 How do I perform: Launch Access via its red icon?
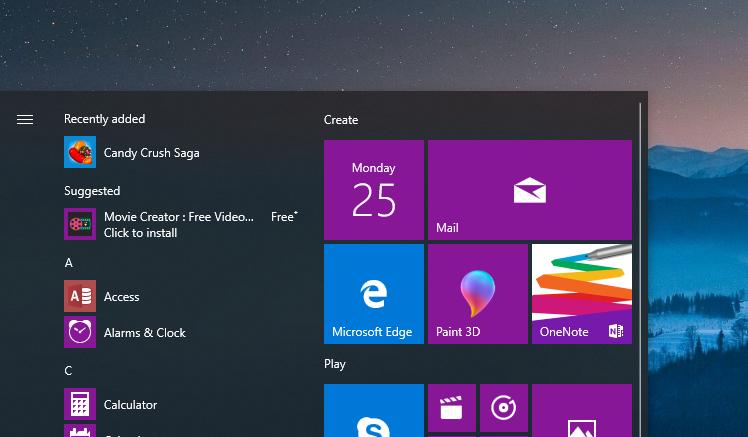[x=80, y=296]
